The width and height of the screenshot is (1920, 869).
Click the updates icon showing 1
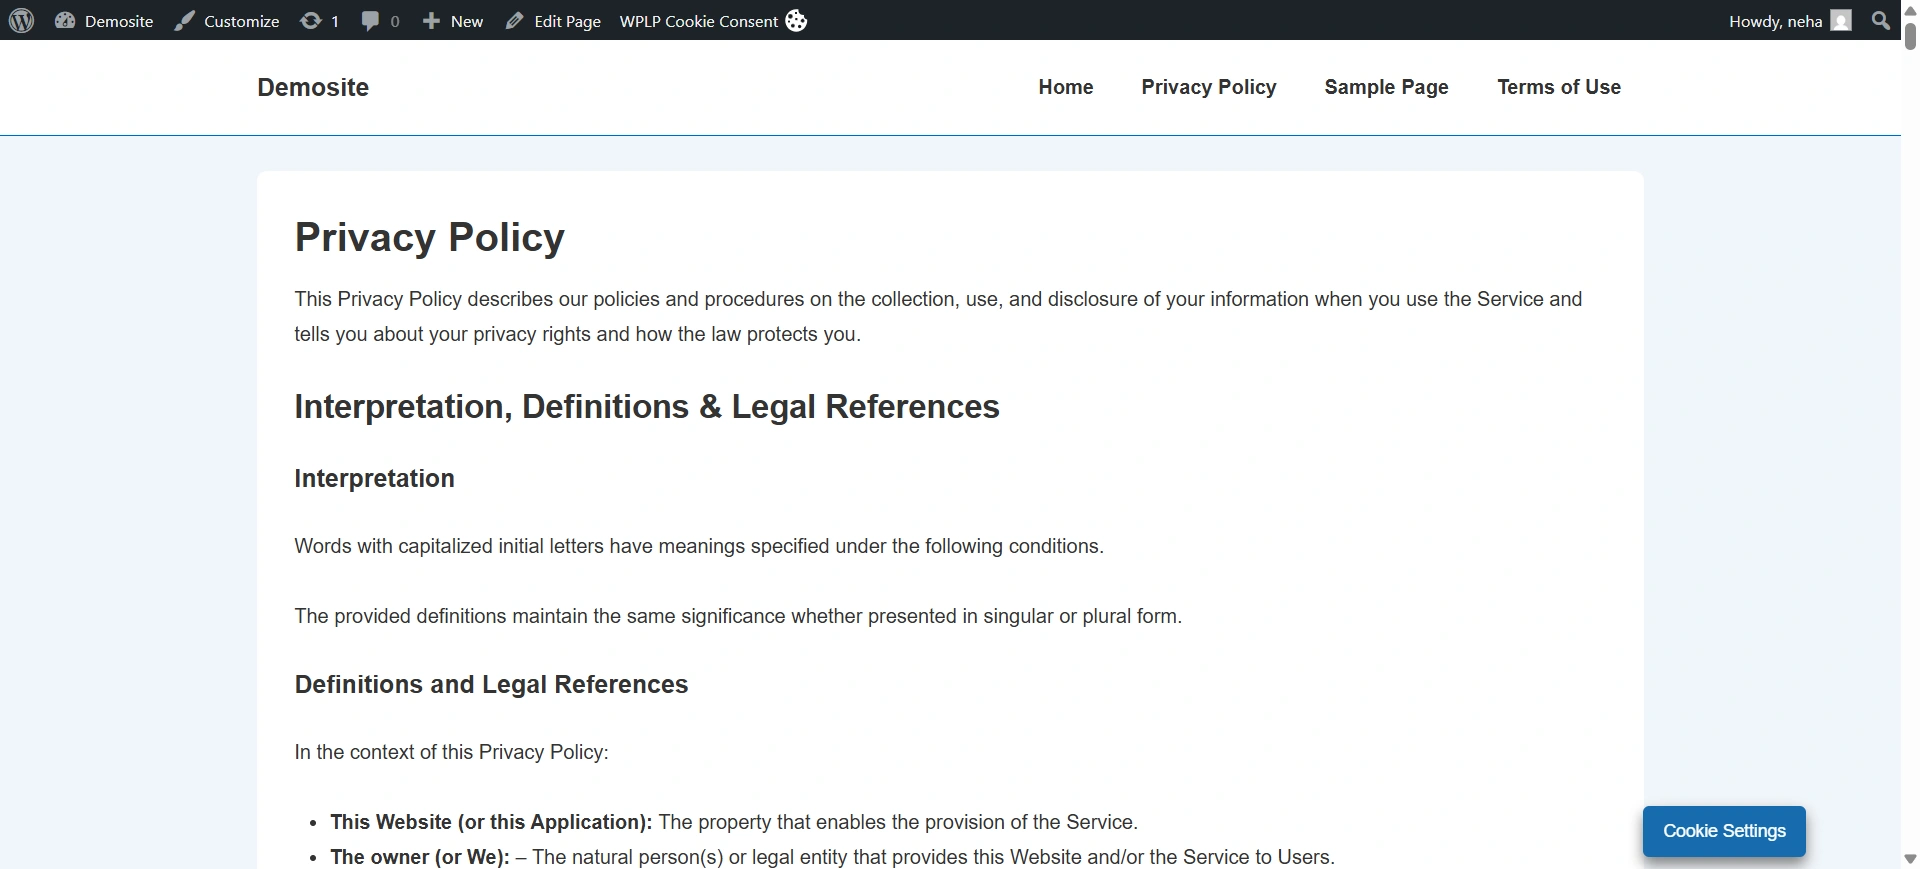tap(319, 21)
